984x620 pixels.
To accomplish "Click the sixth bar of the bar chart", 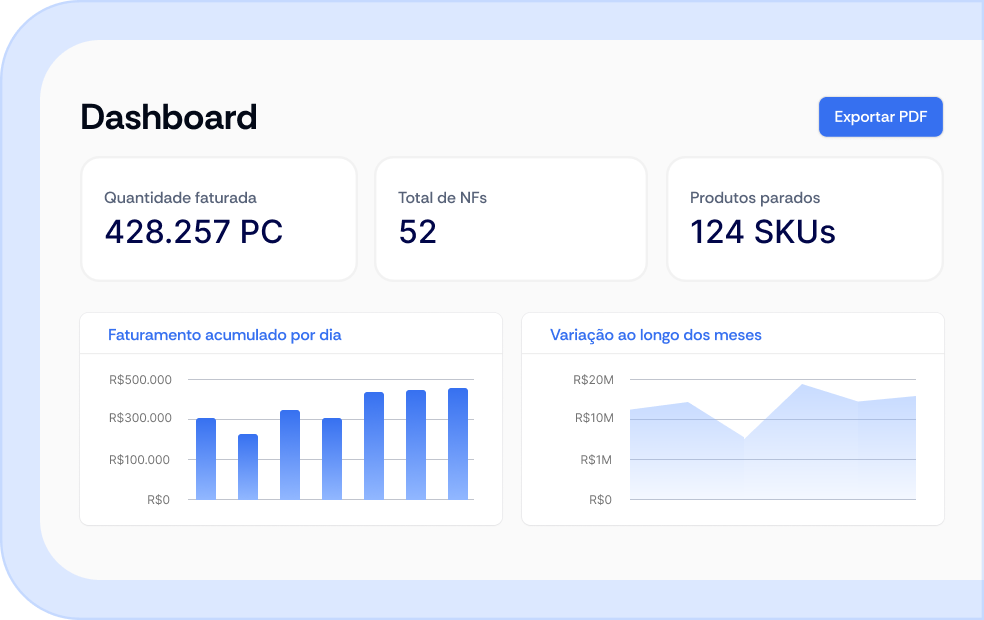I will point(416,445).
